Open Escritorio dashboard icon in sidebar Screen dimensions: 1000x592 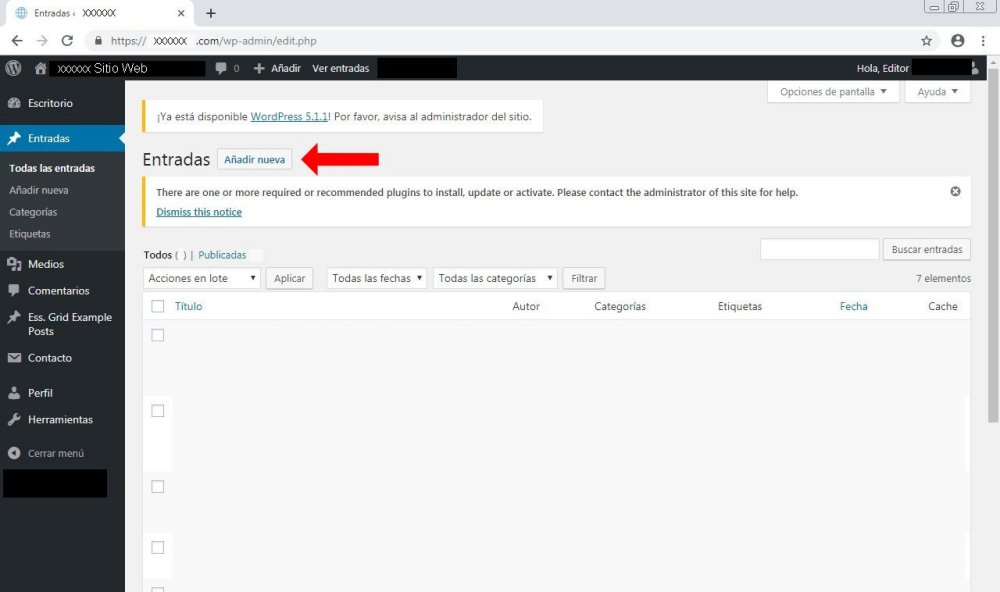(x=14, y=103)
